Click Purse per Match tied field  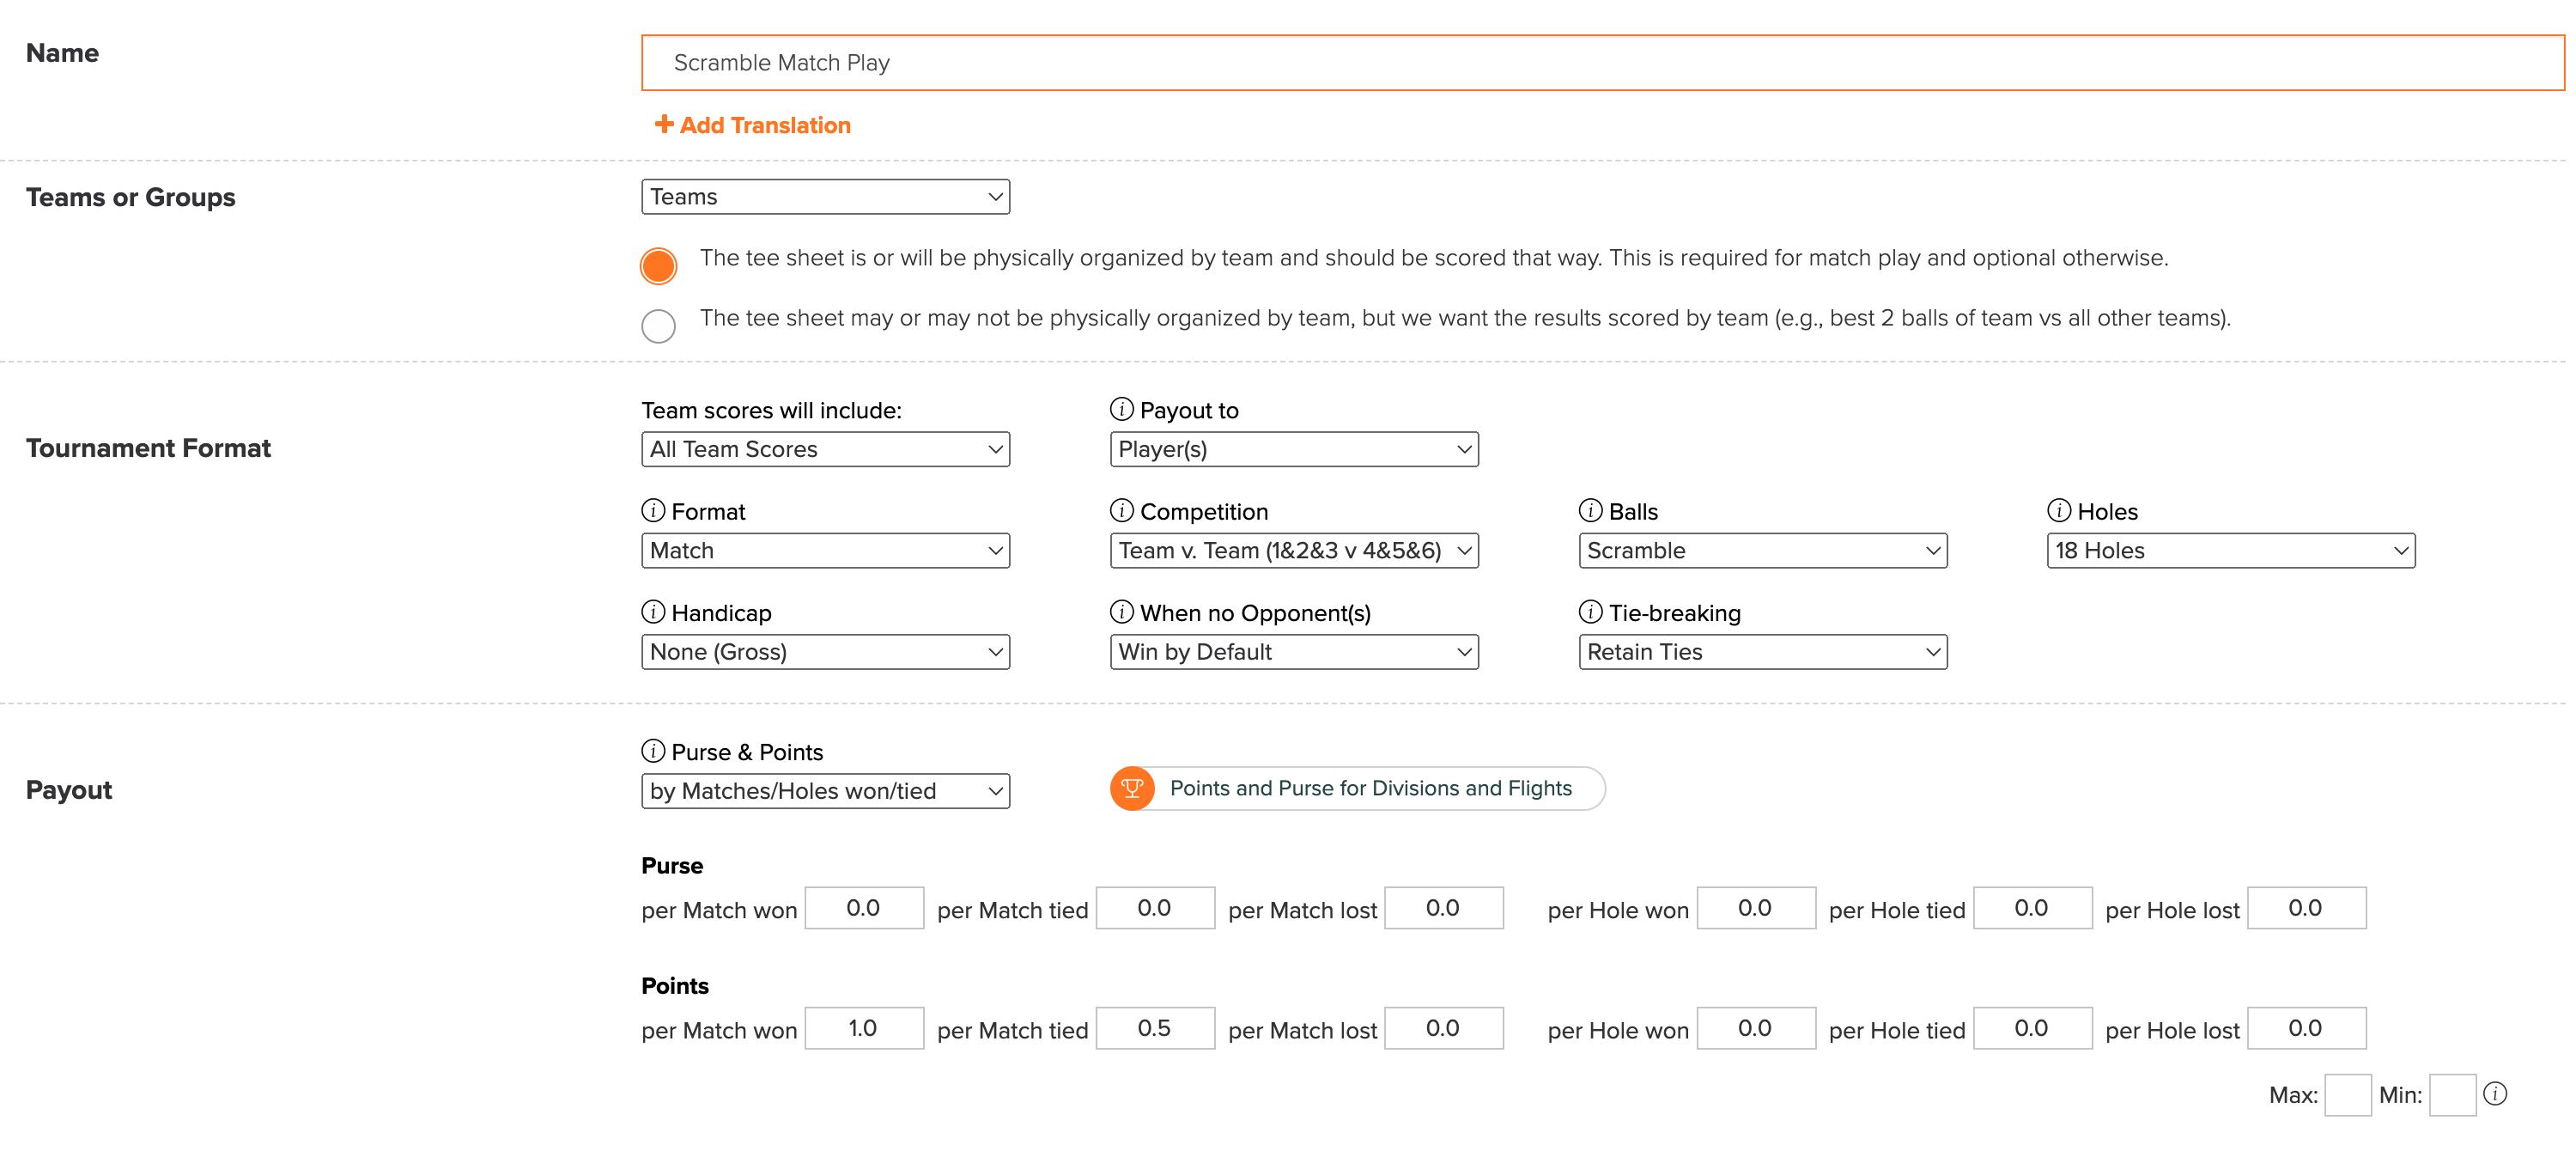(x=1155, y=908)
